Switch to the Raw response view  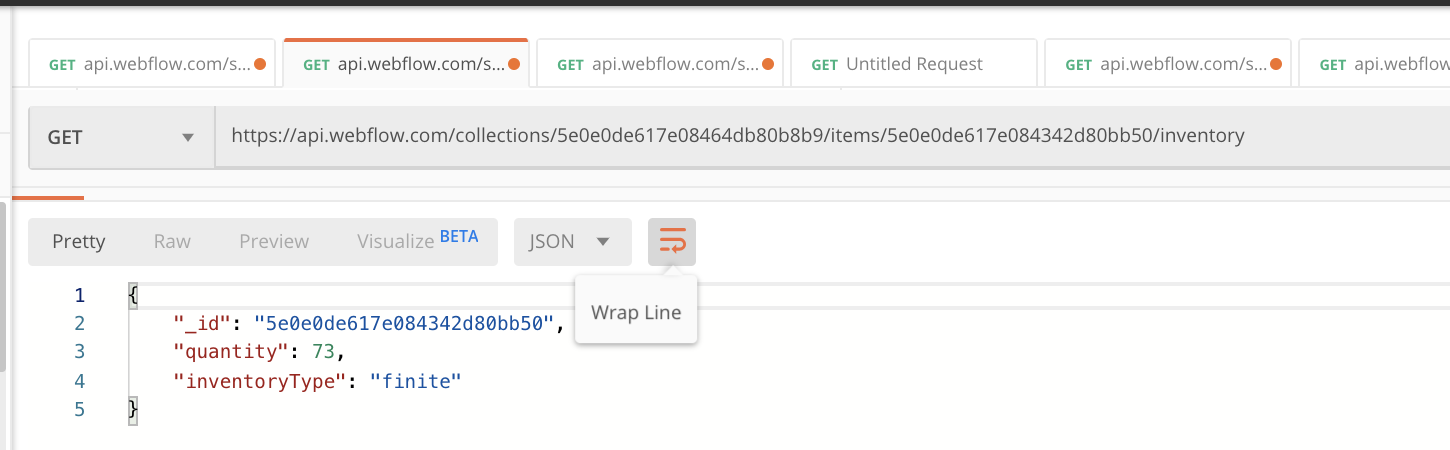click(172, 242)
